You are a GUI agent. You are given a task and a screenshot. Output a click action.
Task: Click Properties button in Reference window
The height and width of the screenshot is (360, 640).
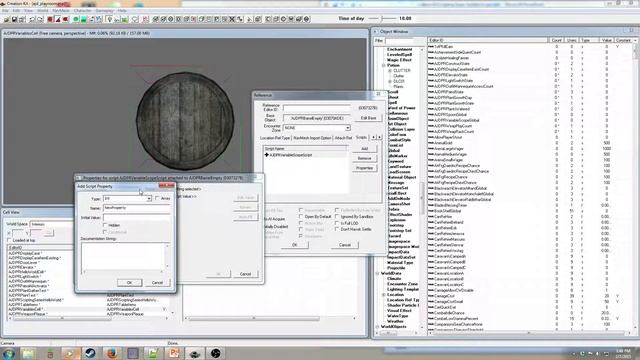point(364,168)
